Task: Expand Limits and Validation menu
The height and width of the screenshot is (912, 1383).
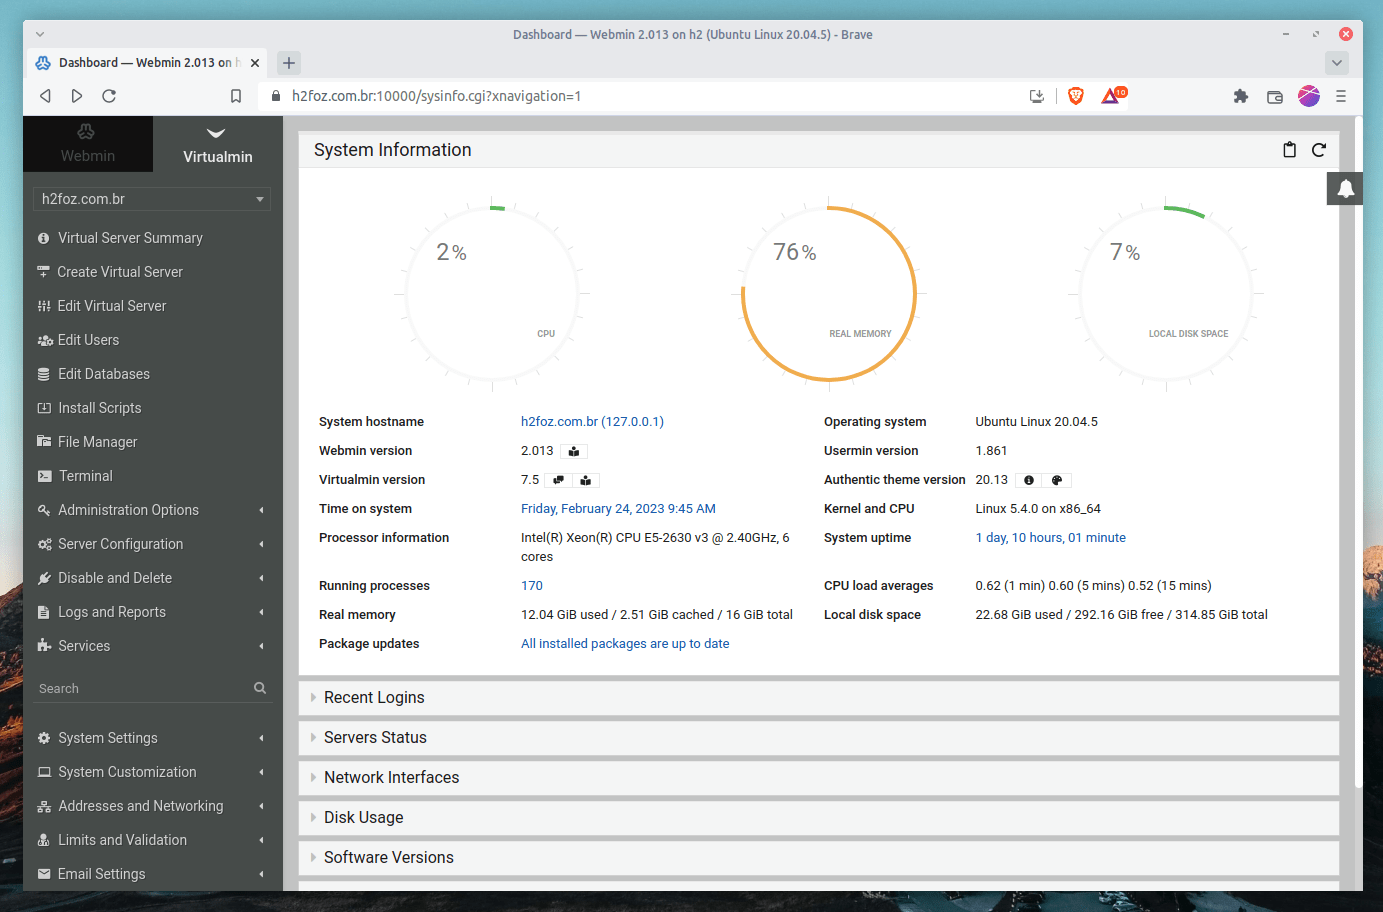Action: click(152, 840)
